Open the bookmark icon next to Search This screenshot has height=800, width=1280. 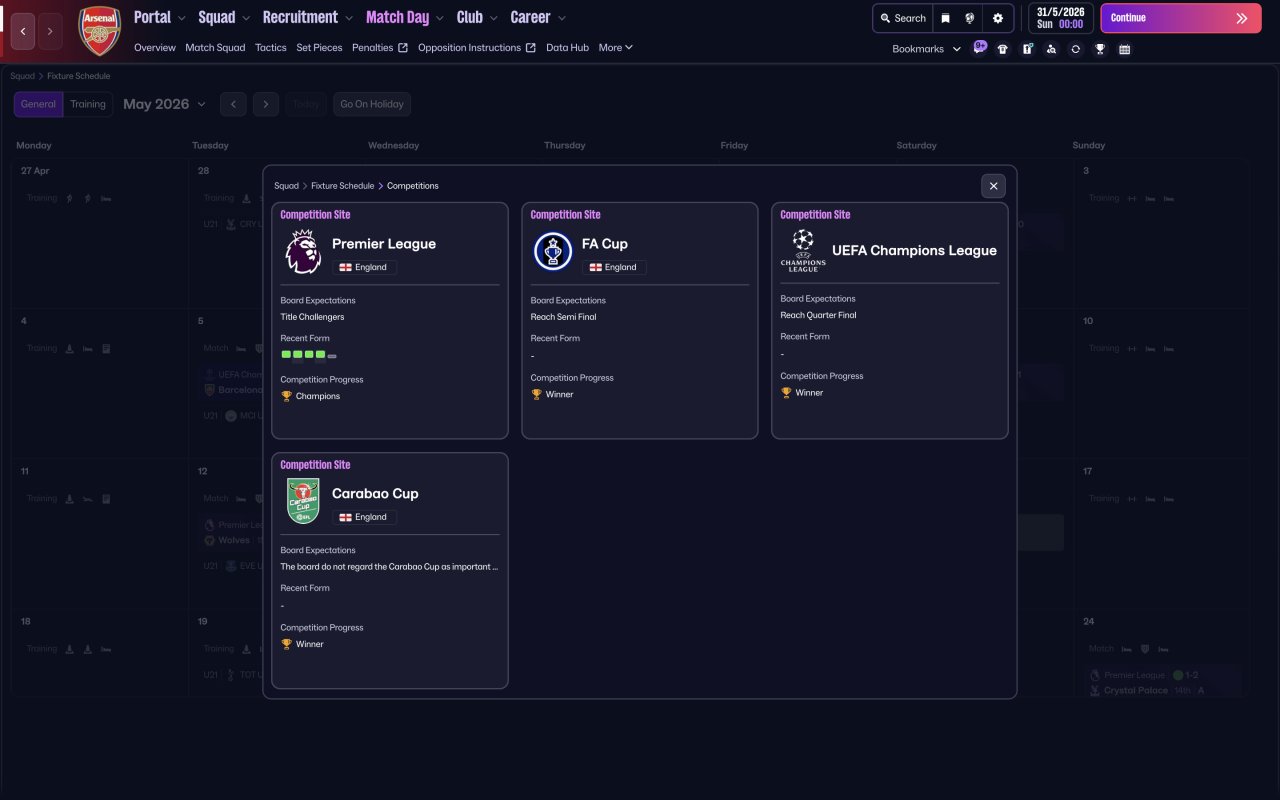tap(945, 18)
